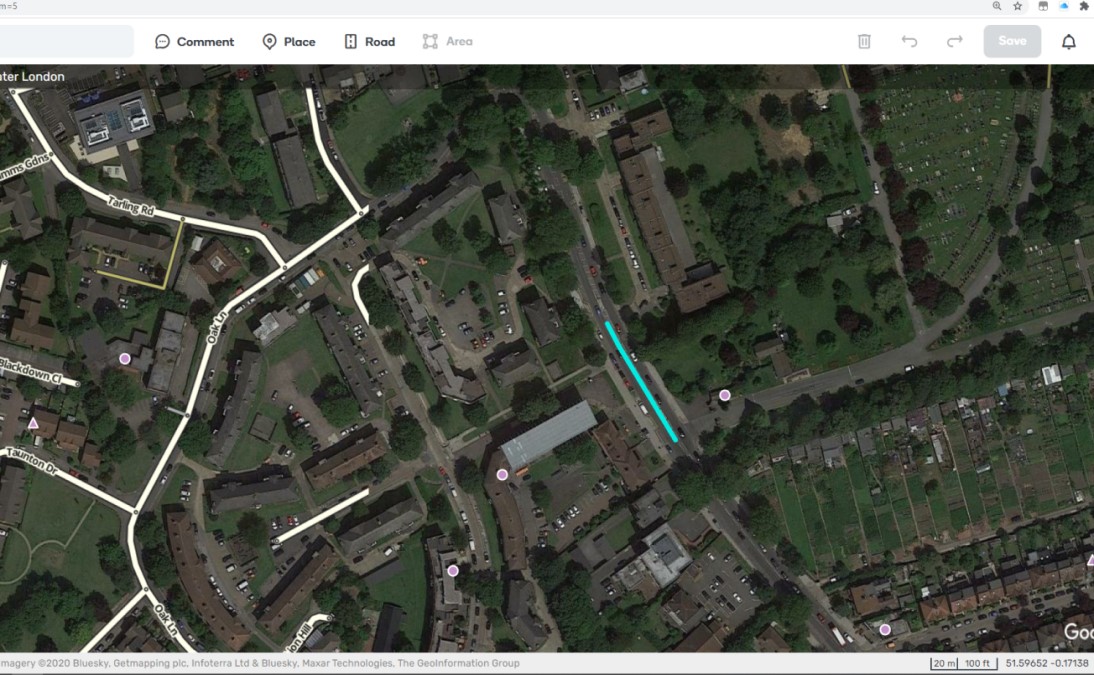Select the Place tool
1094x675 pixels.
[x=288, y=42]
